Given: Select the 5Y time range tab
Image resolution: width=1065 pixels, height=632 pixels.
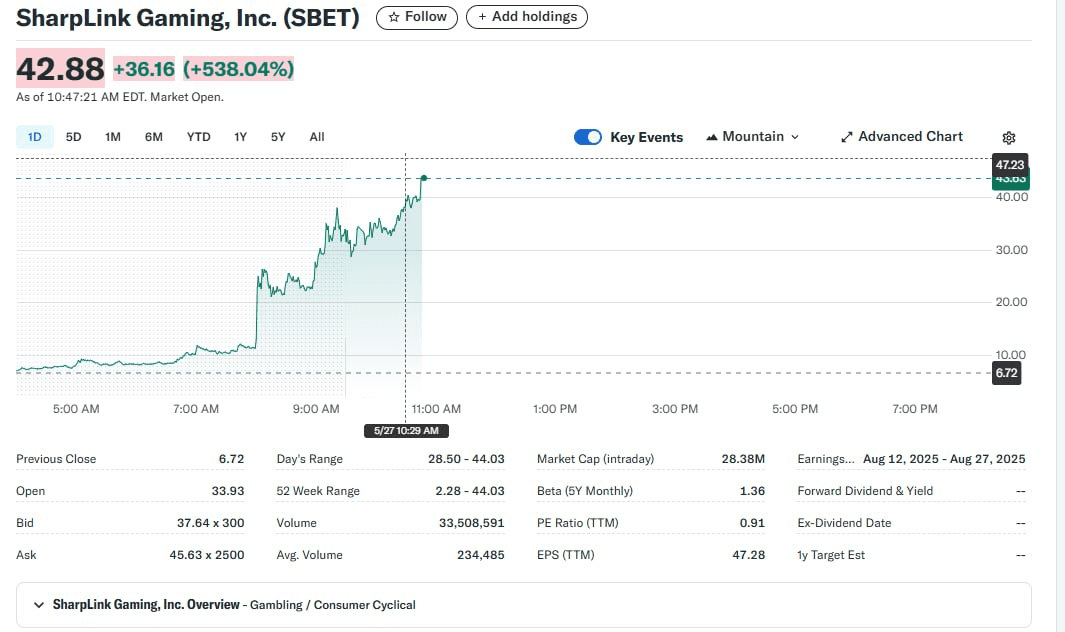Looking at the screenshot, I should click(x=278, y=137).
